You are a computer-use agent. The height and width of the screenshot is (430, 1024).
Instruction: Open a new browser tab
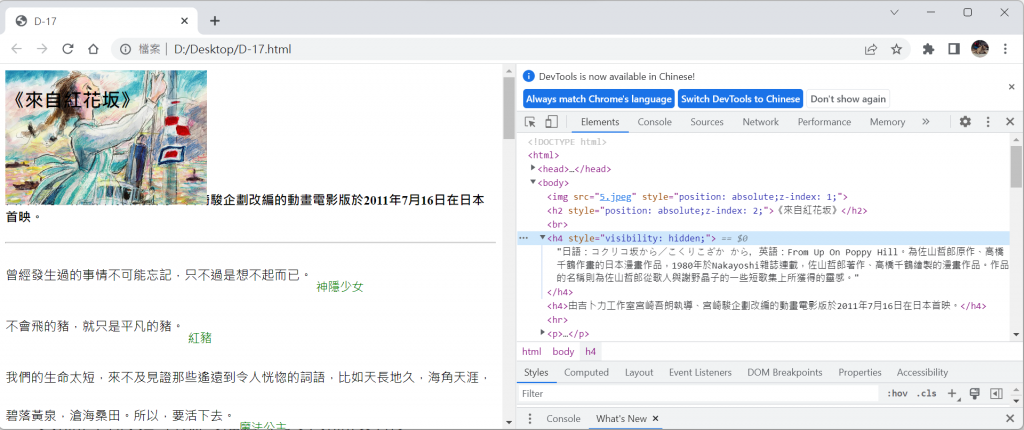point(215,21)
